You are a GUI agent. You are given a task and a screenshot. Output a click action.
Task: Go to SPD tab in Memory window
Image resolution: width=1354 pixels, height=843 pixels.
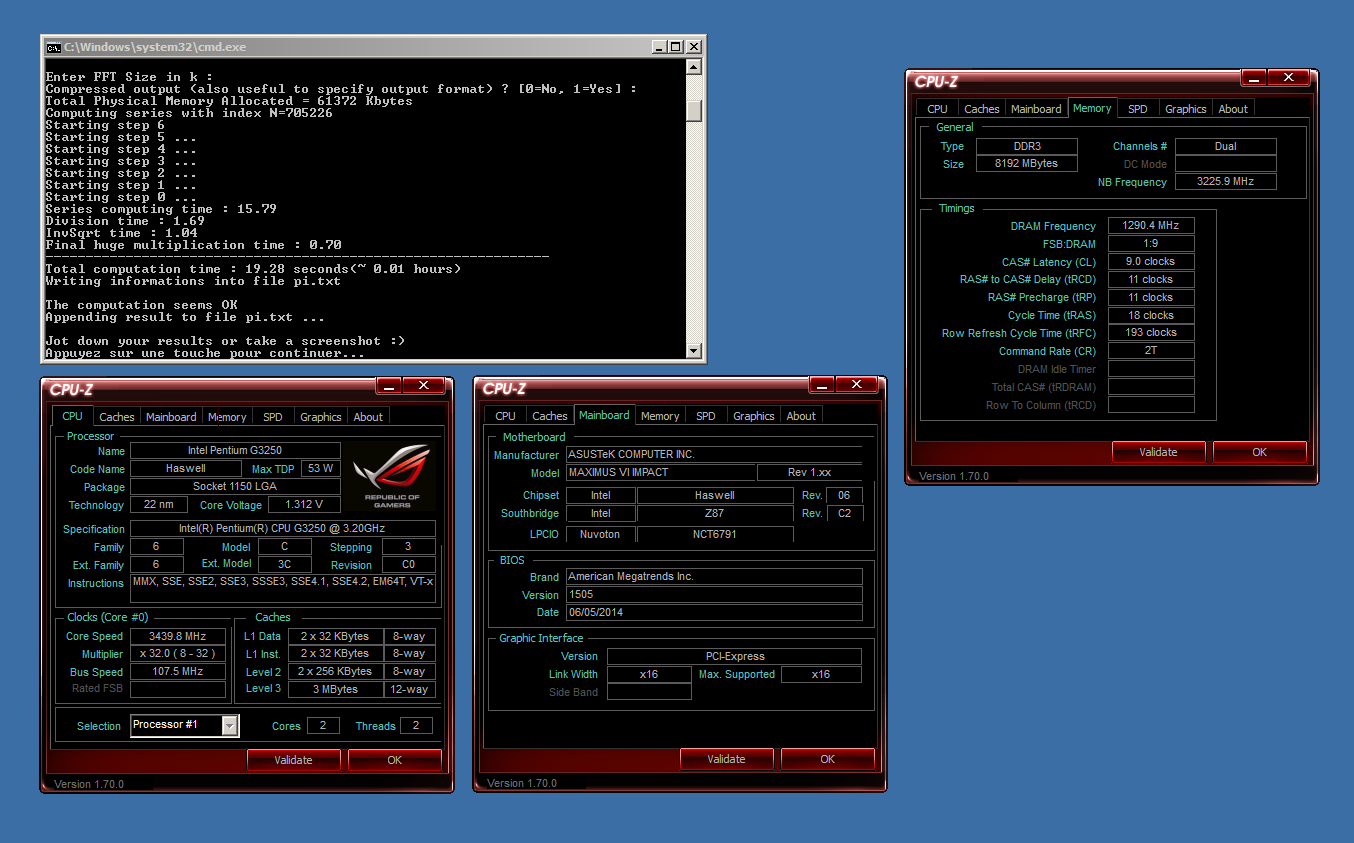point(1138,109)
